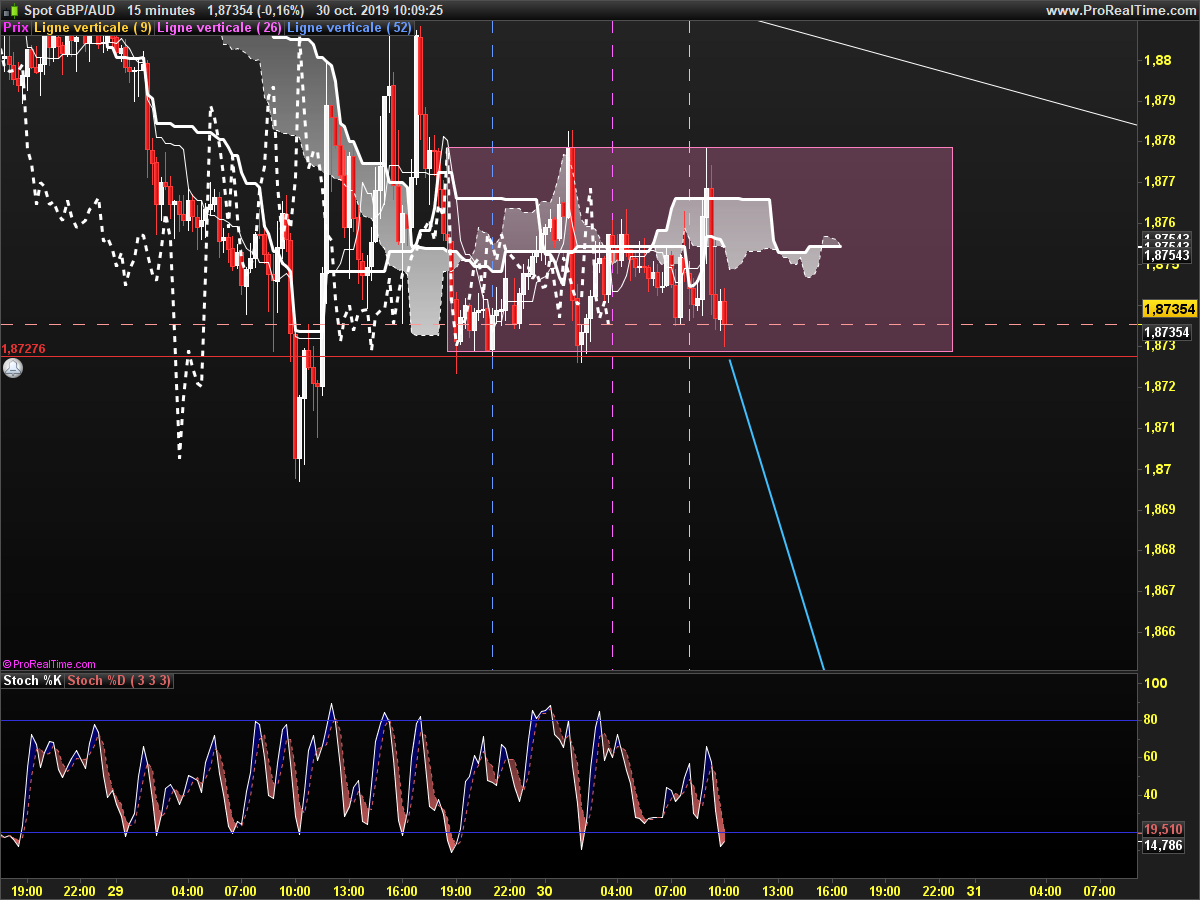Click the 1,867 price axis label
The height and width of the screenshot is (900, 1200).
tap(1159, 590)
